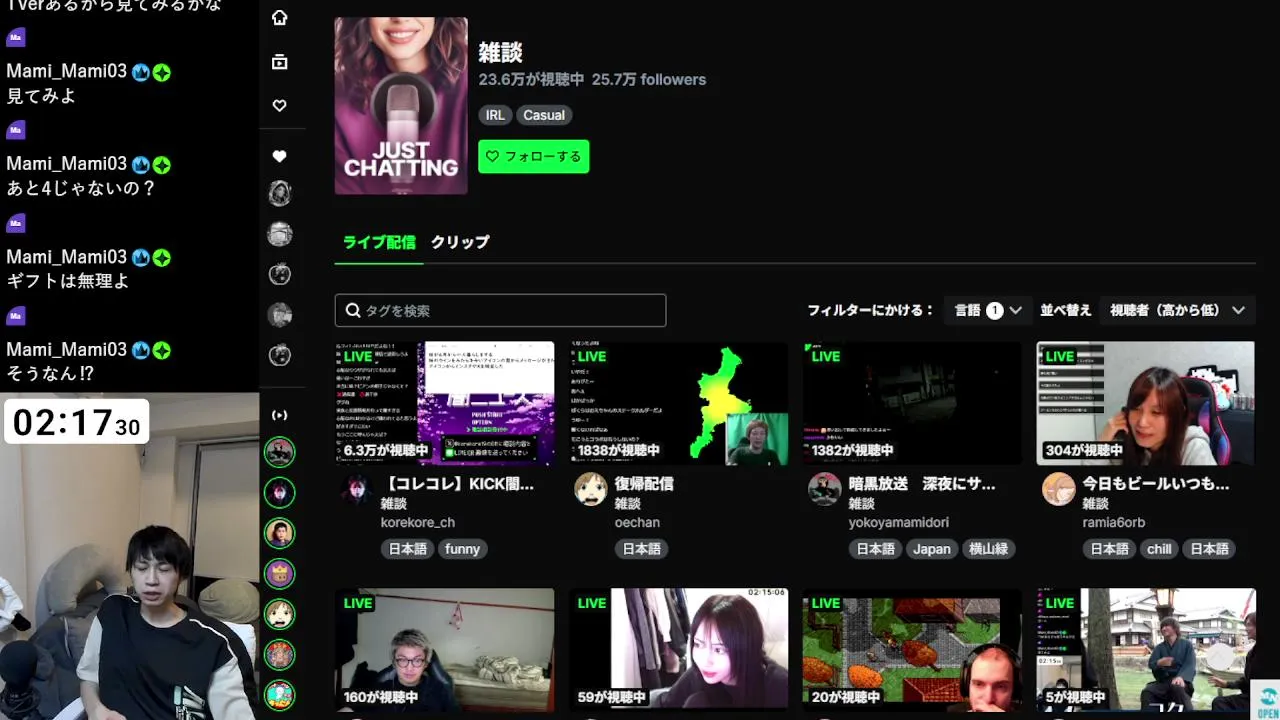Image resolution: width=1280 pixels, height=720 pixels.
Task: Click the 23.6万が視聴中 viewer count
Action: point(531,80)
